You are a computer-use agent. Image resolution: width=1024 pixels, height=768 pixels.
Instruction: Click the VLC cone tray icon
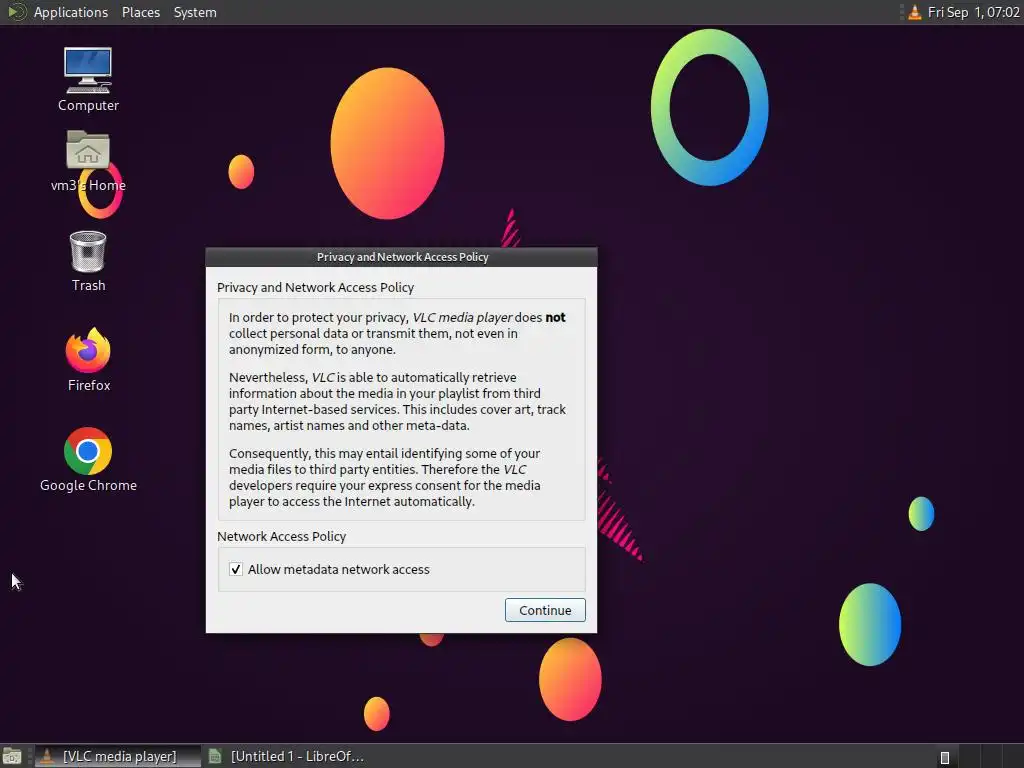[915, 12]
